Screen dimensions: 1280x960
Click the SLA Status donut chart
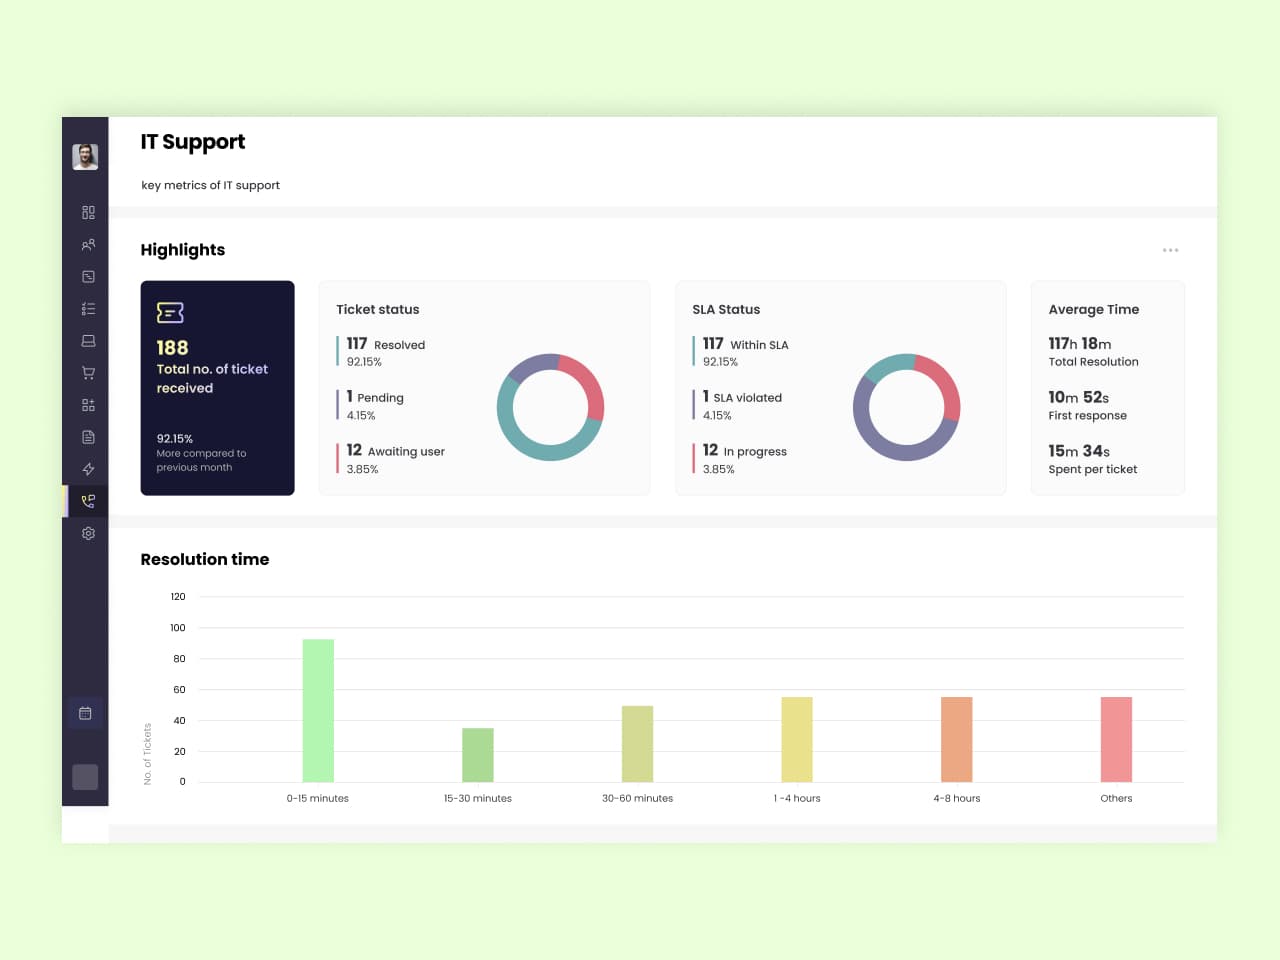[x=906, y=407]
